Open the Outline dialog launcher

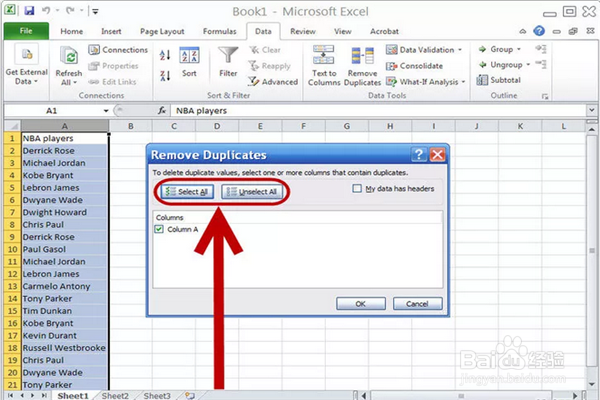click(x=545, y=96)
